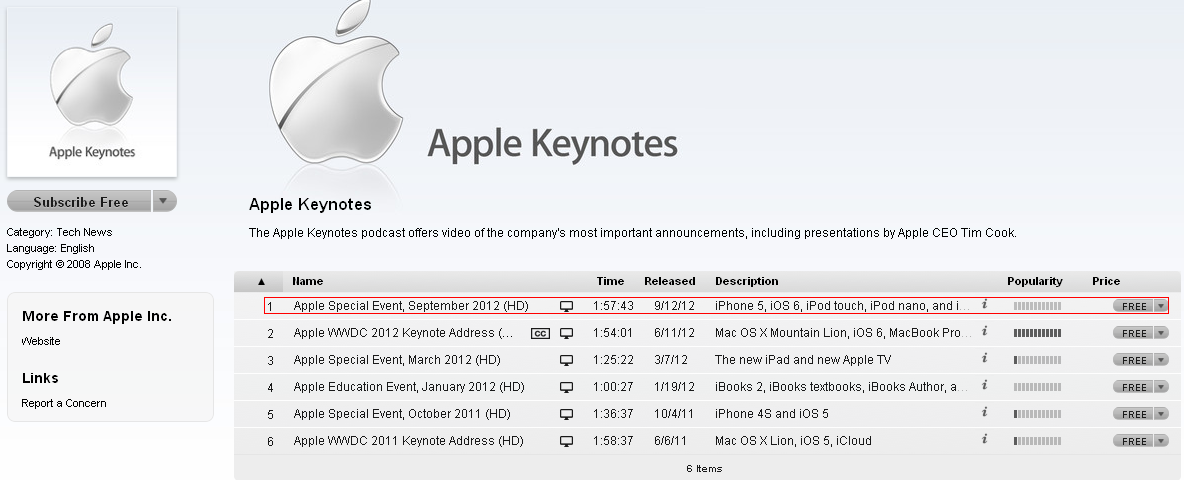The image size is (1184, 480).
Task: Open the price dropdown arrow for September 2012 event
Action: 1160,306
